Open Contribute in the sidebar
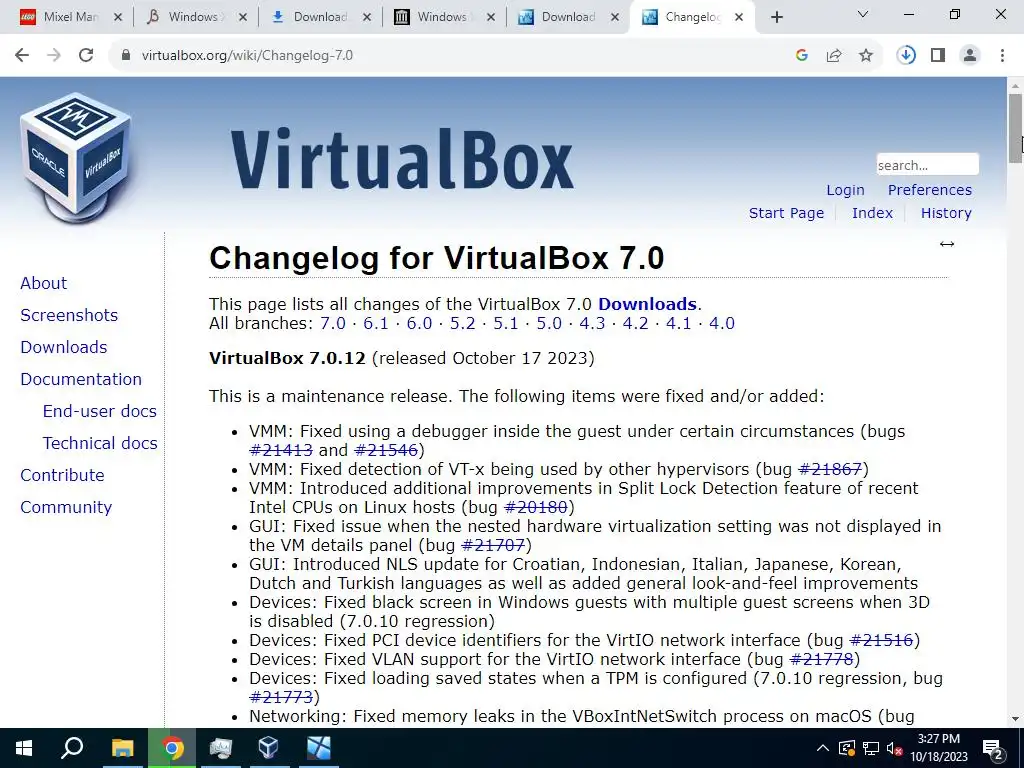 (62, 475)
